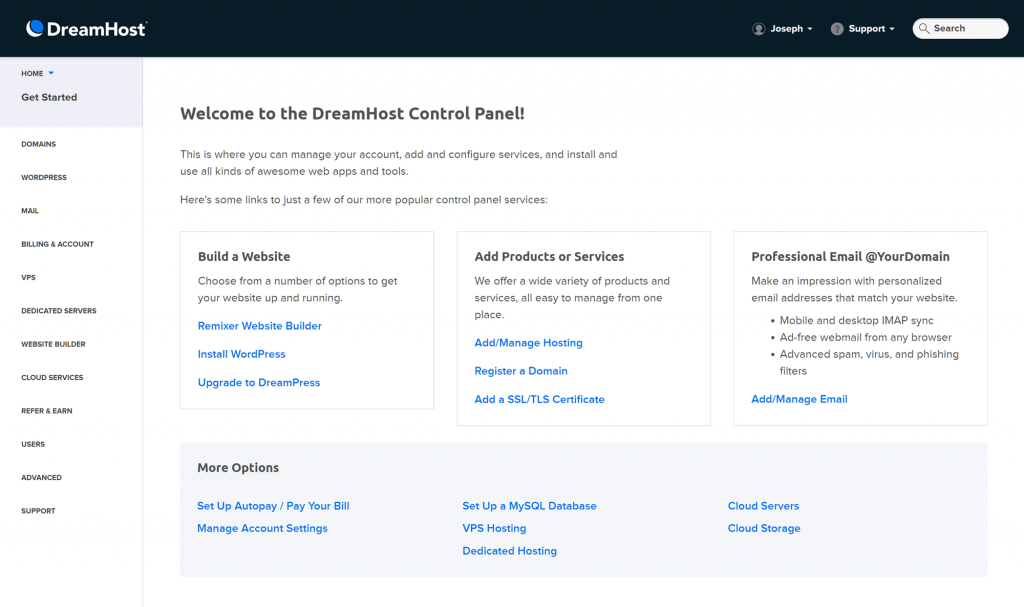Open BILLING & ACCOUNT sidebar section
Image resolution: width=1024 pixels, height=607 pixels.
57,244
